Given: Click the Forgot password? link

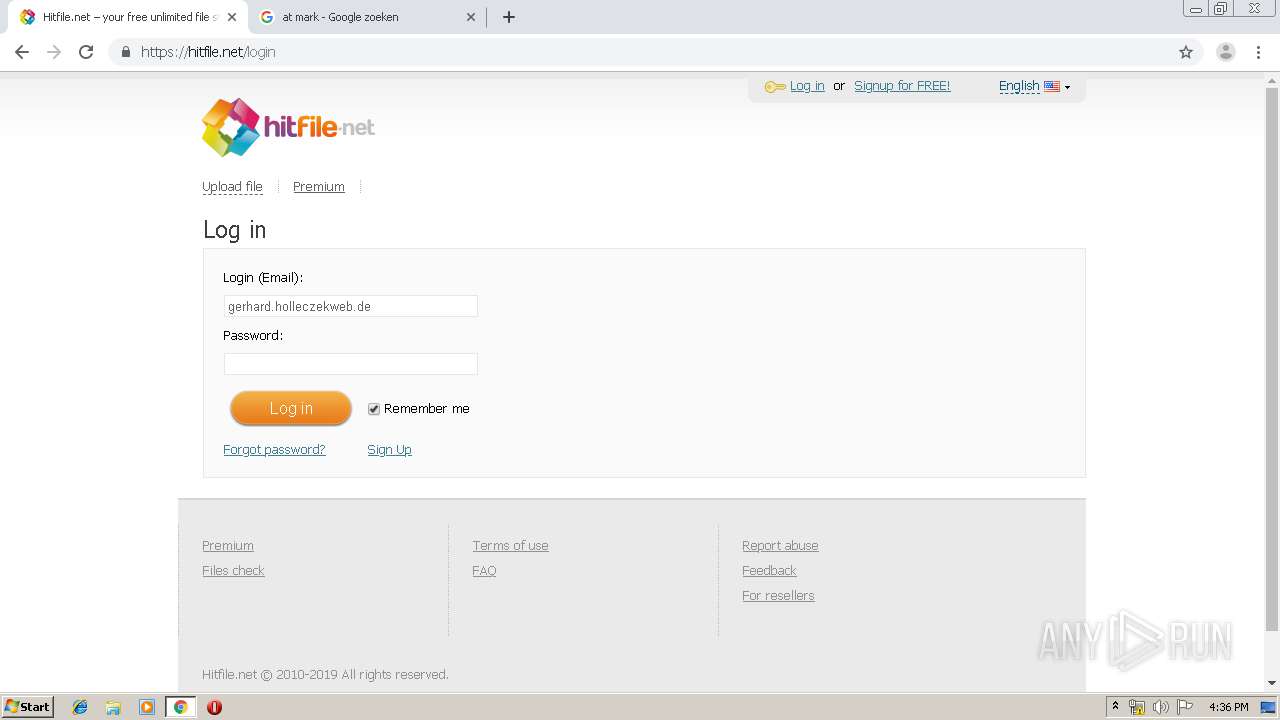Looking at the screenshot, I should pos(274,450).
